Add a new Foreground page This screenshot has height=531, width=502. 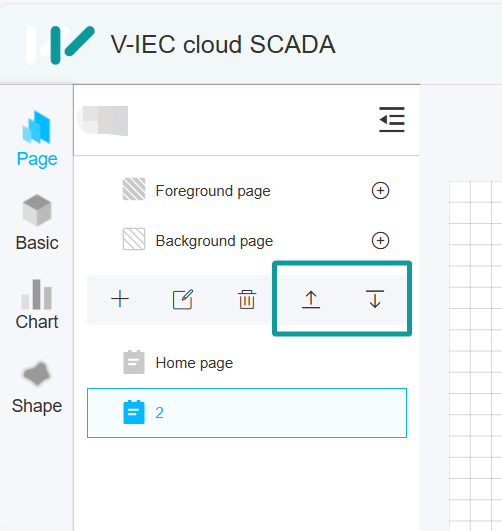[x=380, y=191]
